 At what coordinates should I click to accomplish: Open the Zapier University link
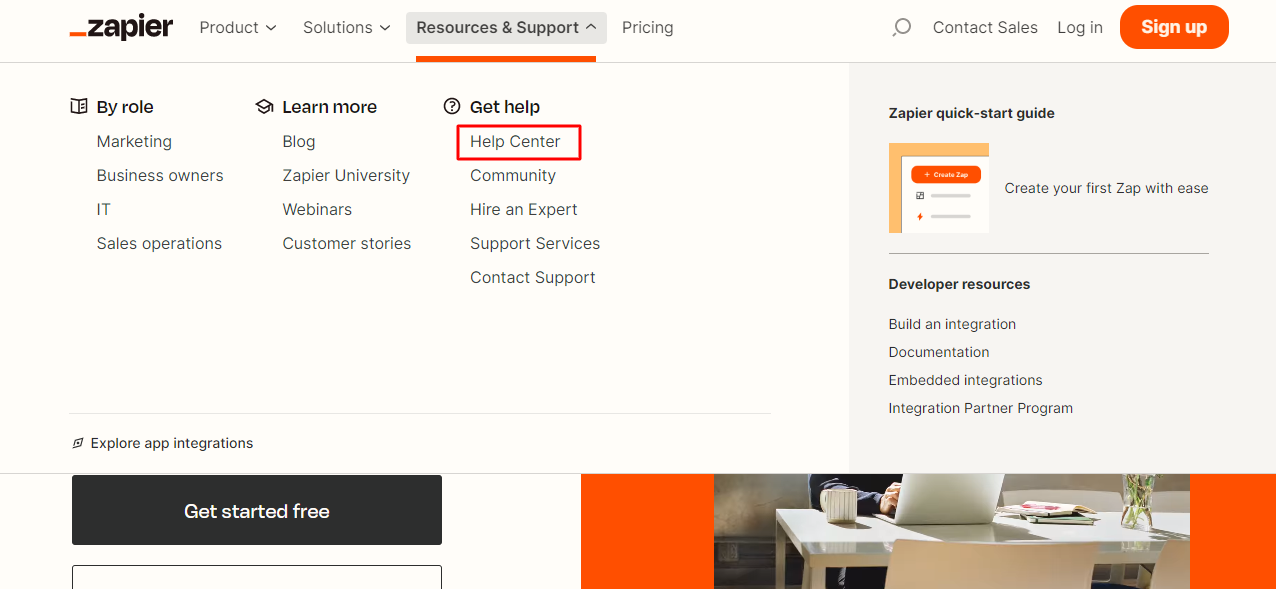pos(346,175)
